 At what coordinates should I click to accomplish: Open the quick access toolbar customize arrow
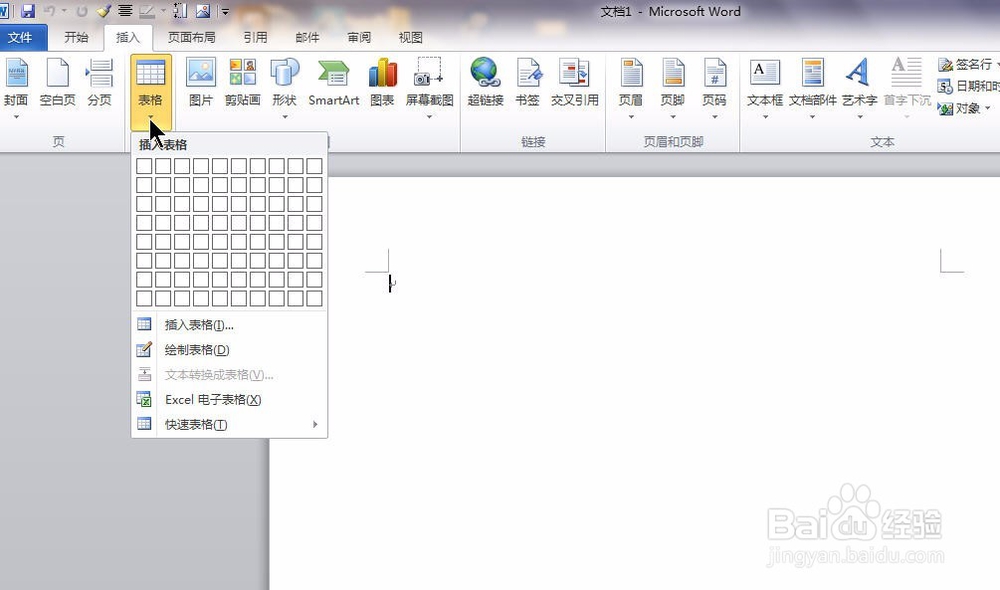225,11
